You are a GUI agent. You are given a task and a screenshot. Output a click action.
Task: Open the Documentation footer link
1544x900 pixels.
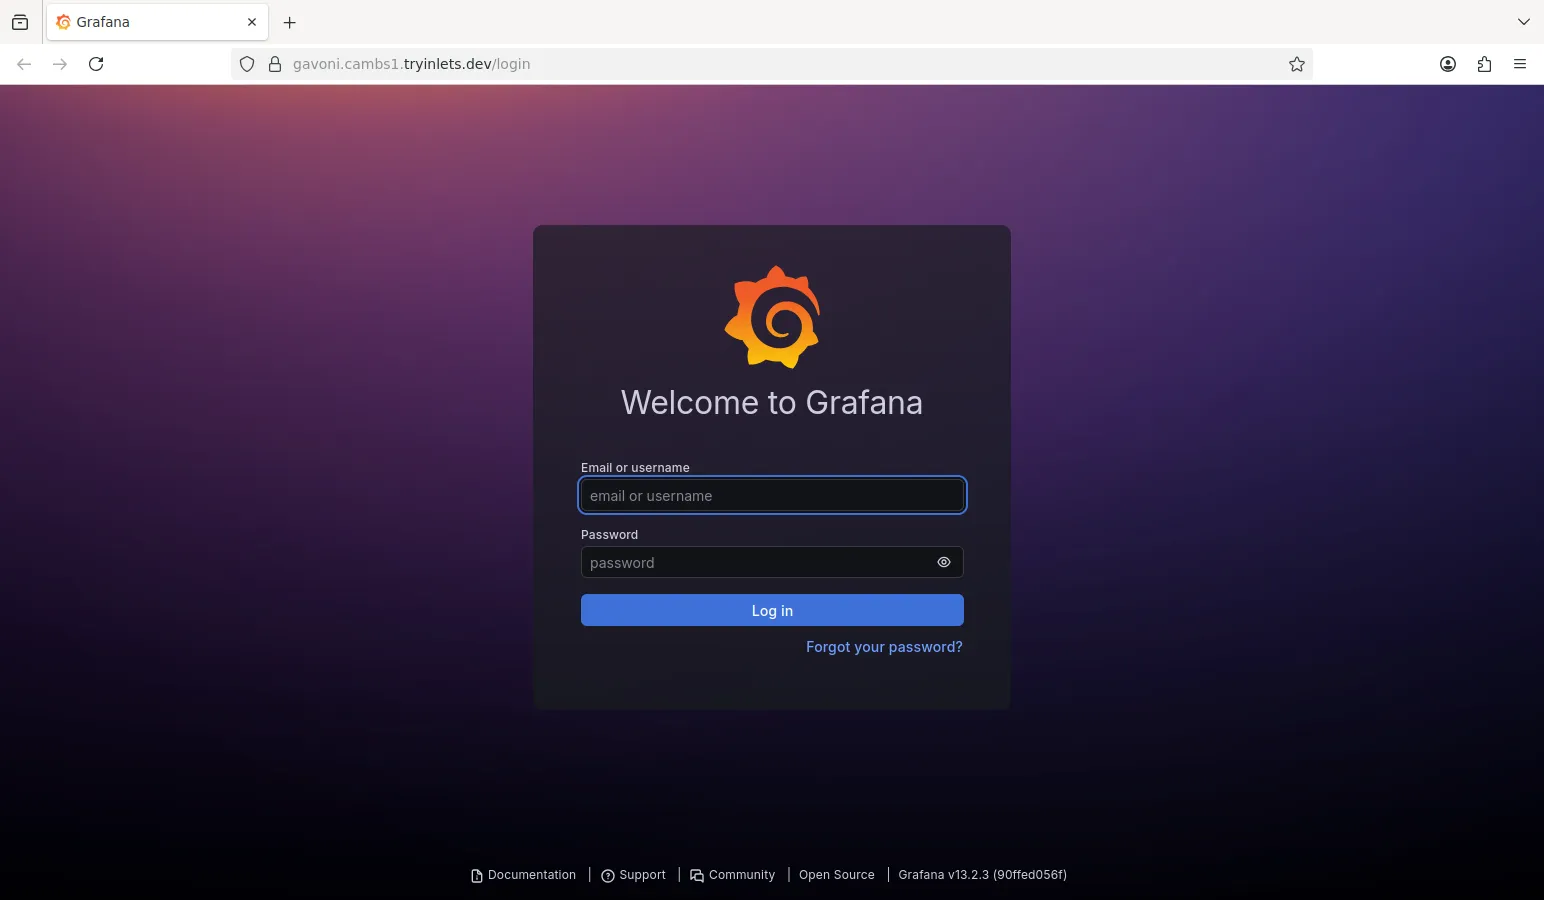(524, 875)
